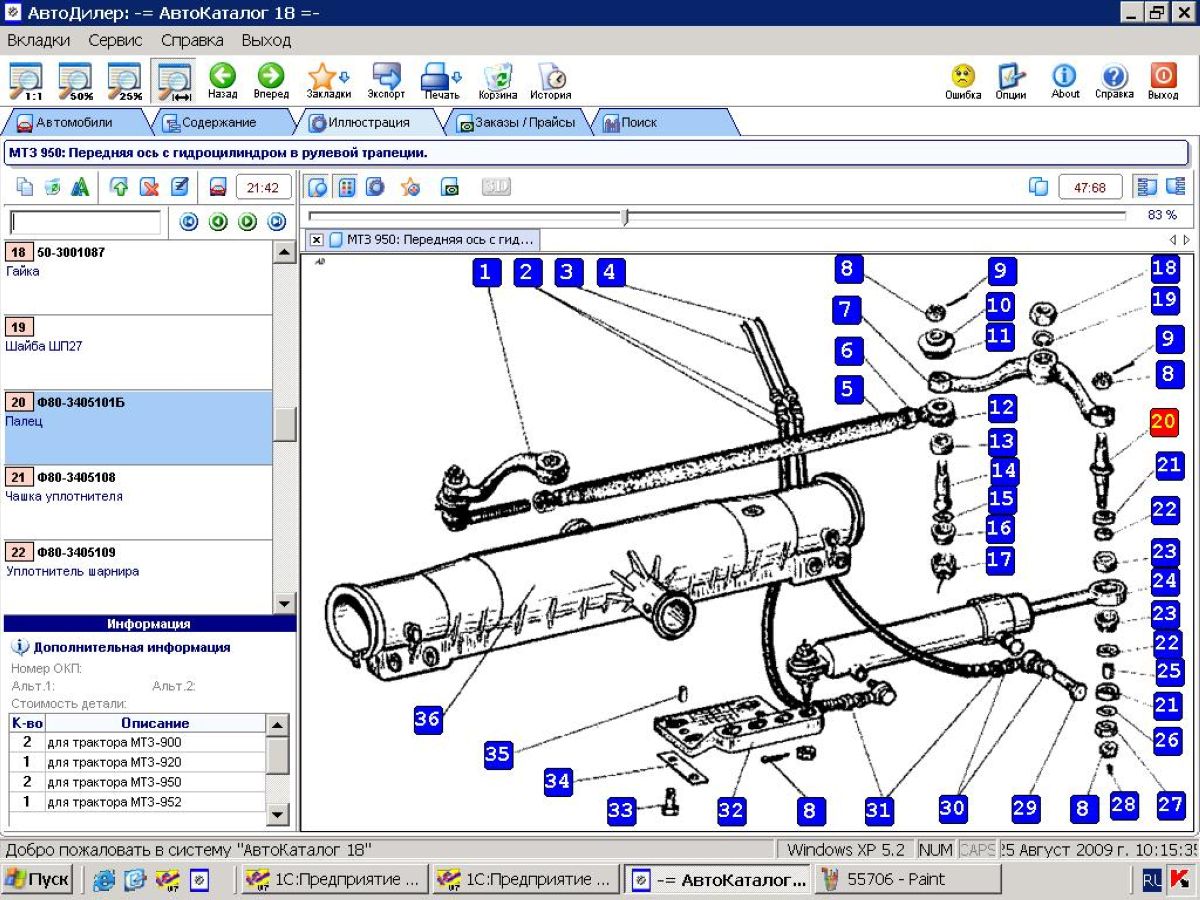Exit via the Выход toolbar icon
1200x900 pixels.
(1163, 82)
